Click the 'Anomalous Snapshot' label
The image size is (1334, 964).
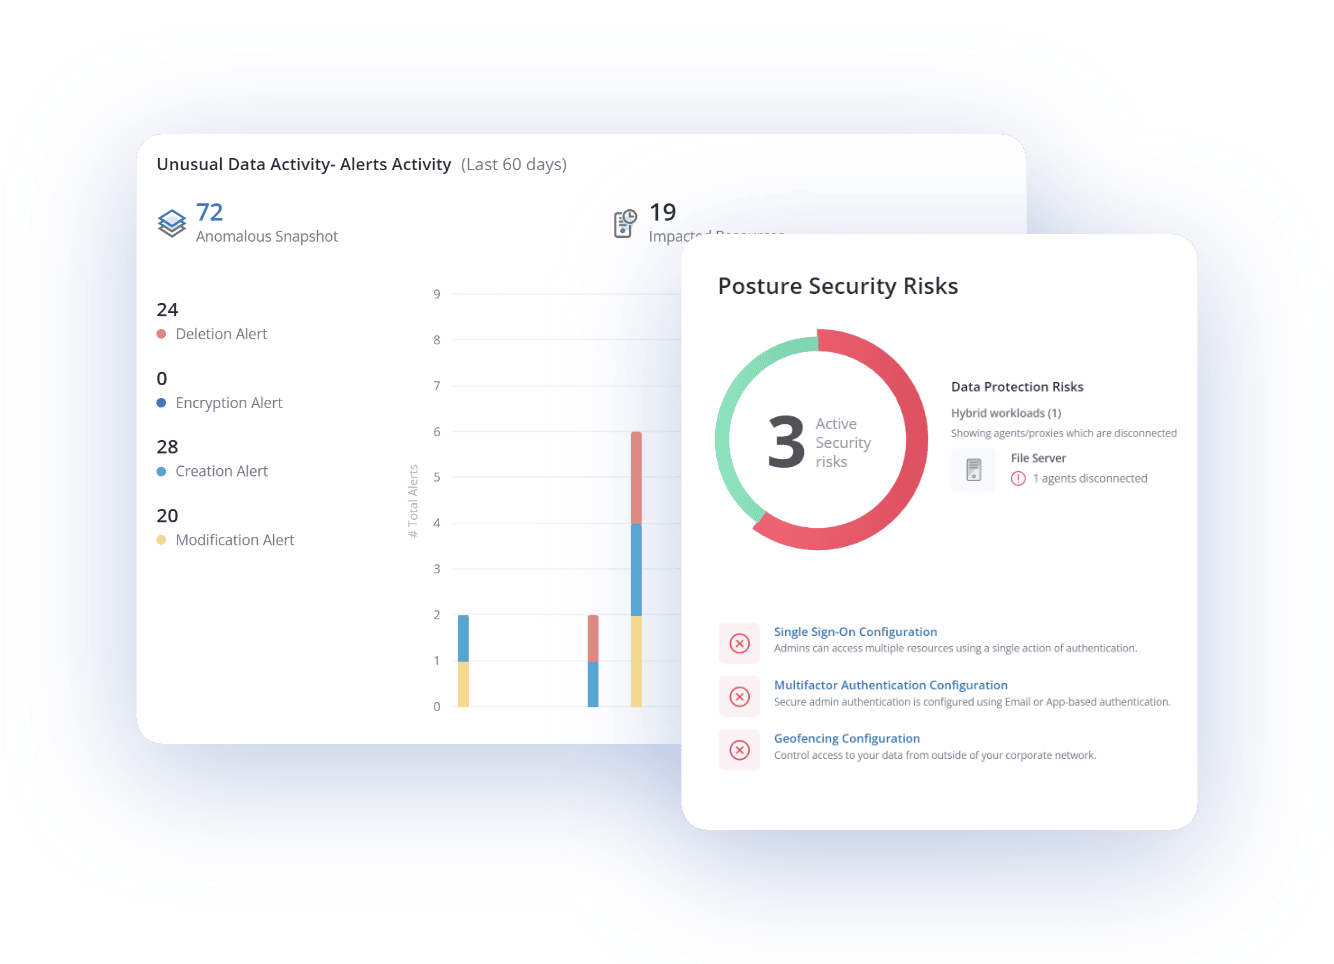click(267, 237)
